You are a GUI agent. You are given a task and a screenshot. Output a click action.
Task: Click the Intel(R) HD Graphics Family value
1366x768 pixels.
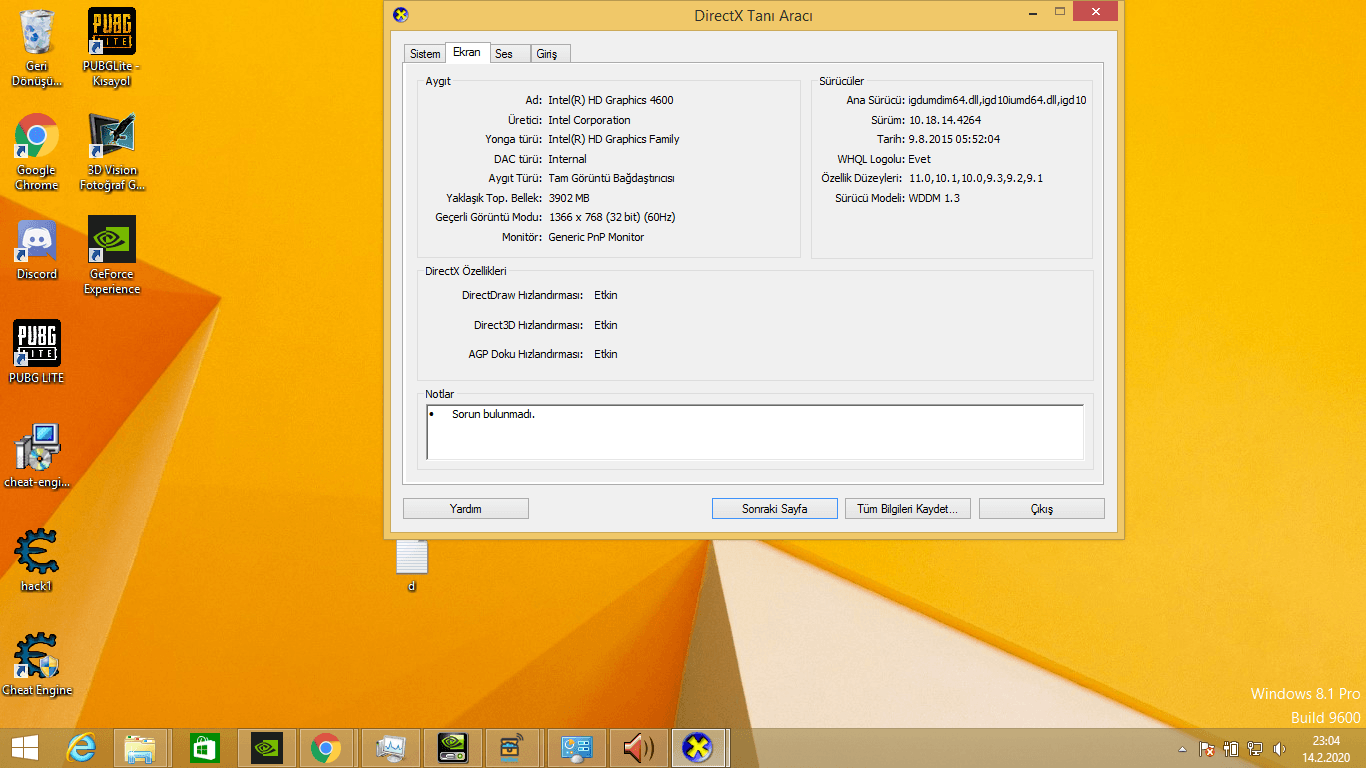pyautogui.click(x=614, y=139)
